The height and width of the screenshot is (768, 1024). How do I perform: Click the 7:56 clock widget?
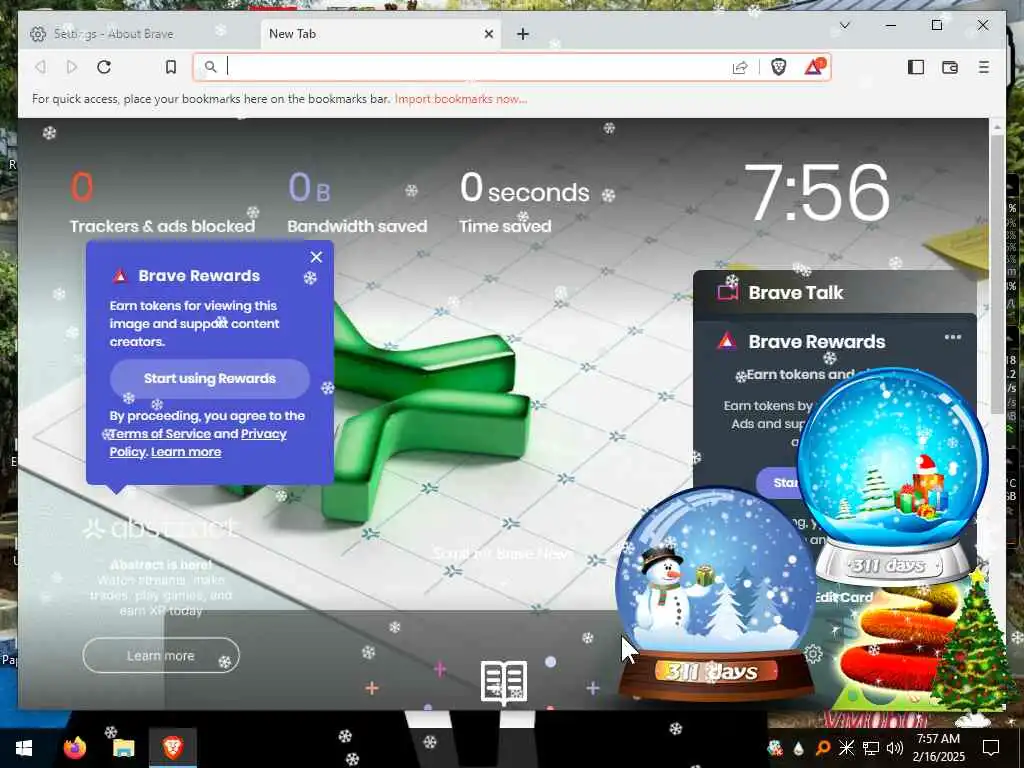816,193
